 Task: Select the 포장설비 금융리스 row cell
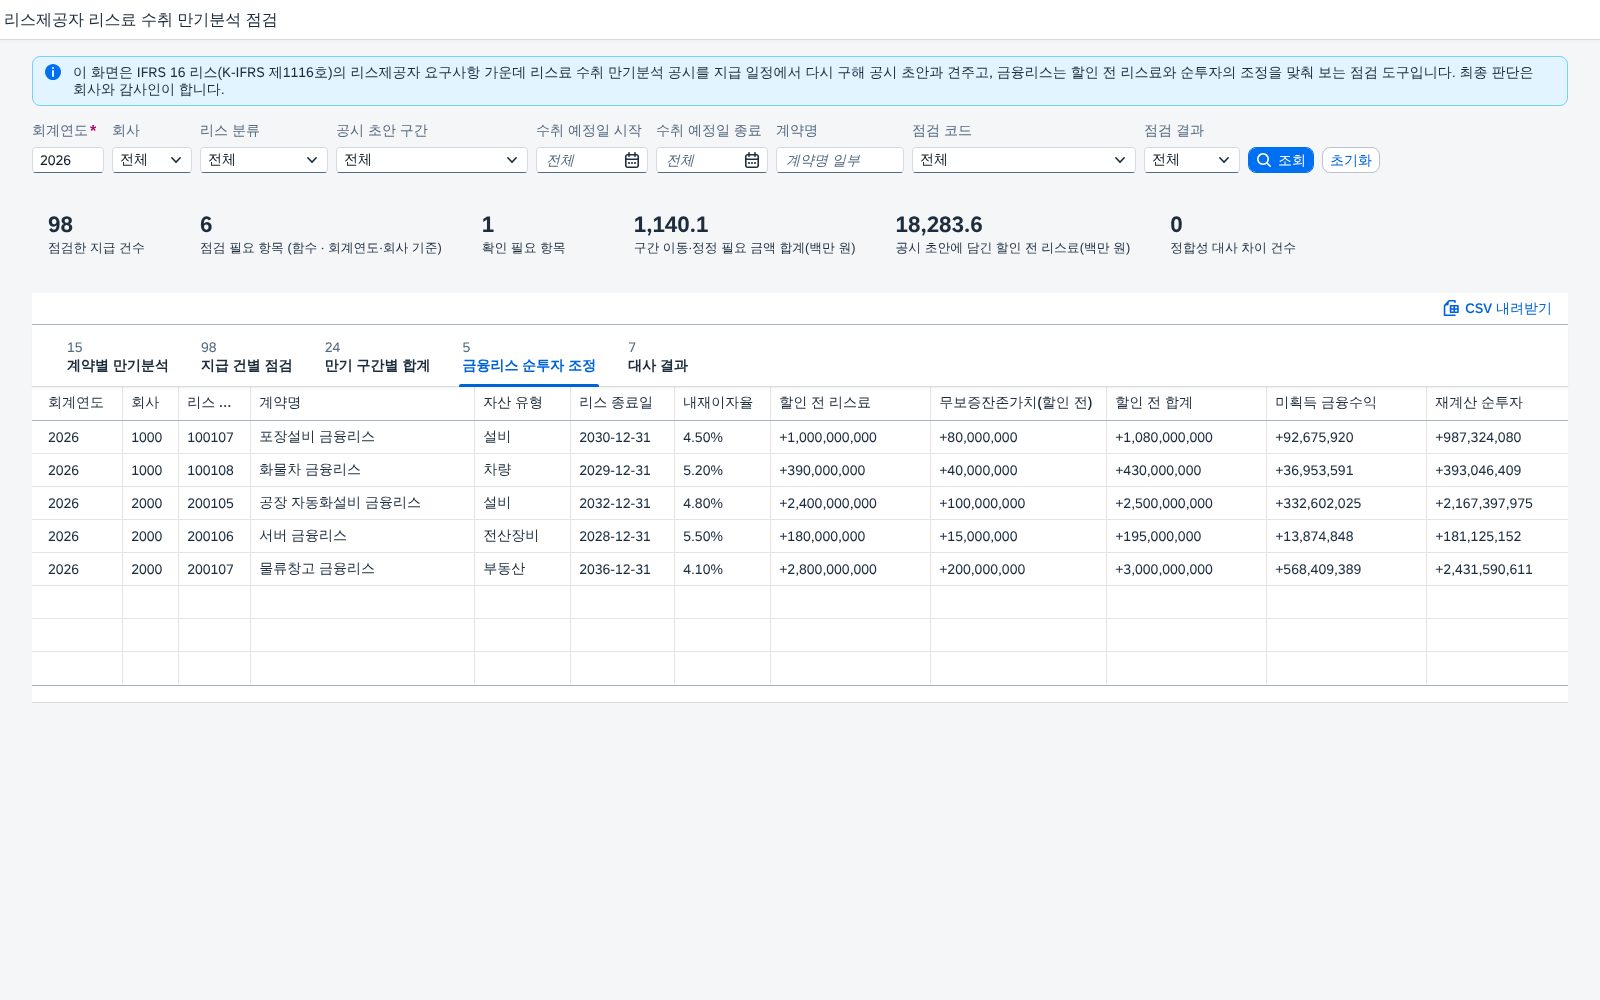click(362, 437)
